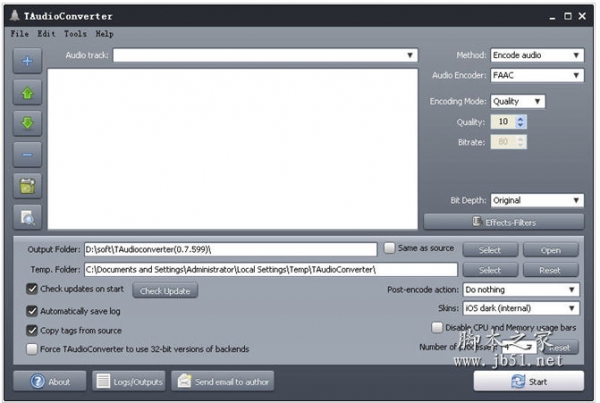Viewport: 600px width, 403px height.
Task: Open the Help menu
Action: [104, 34]
